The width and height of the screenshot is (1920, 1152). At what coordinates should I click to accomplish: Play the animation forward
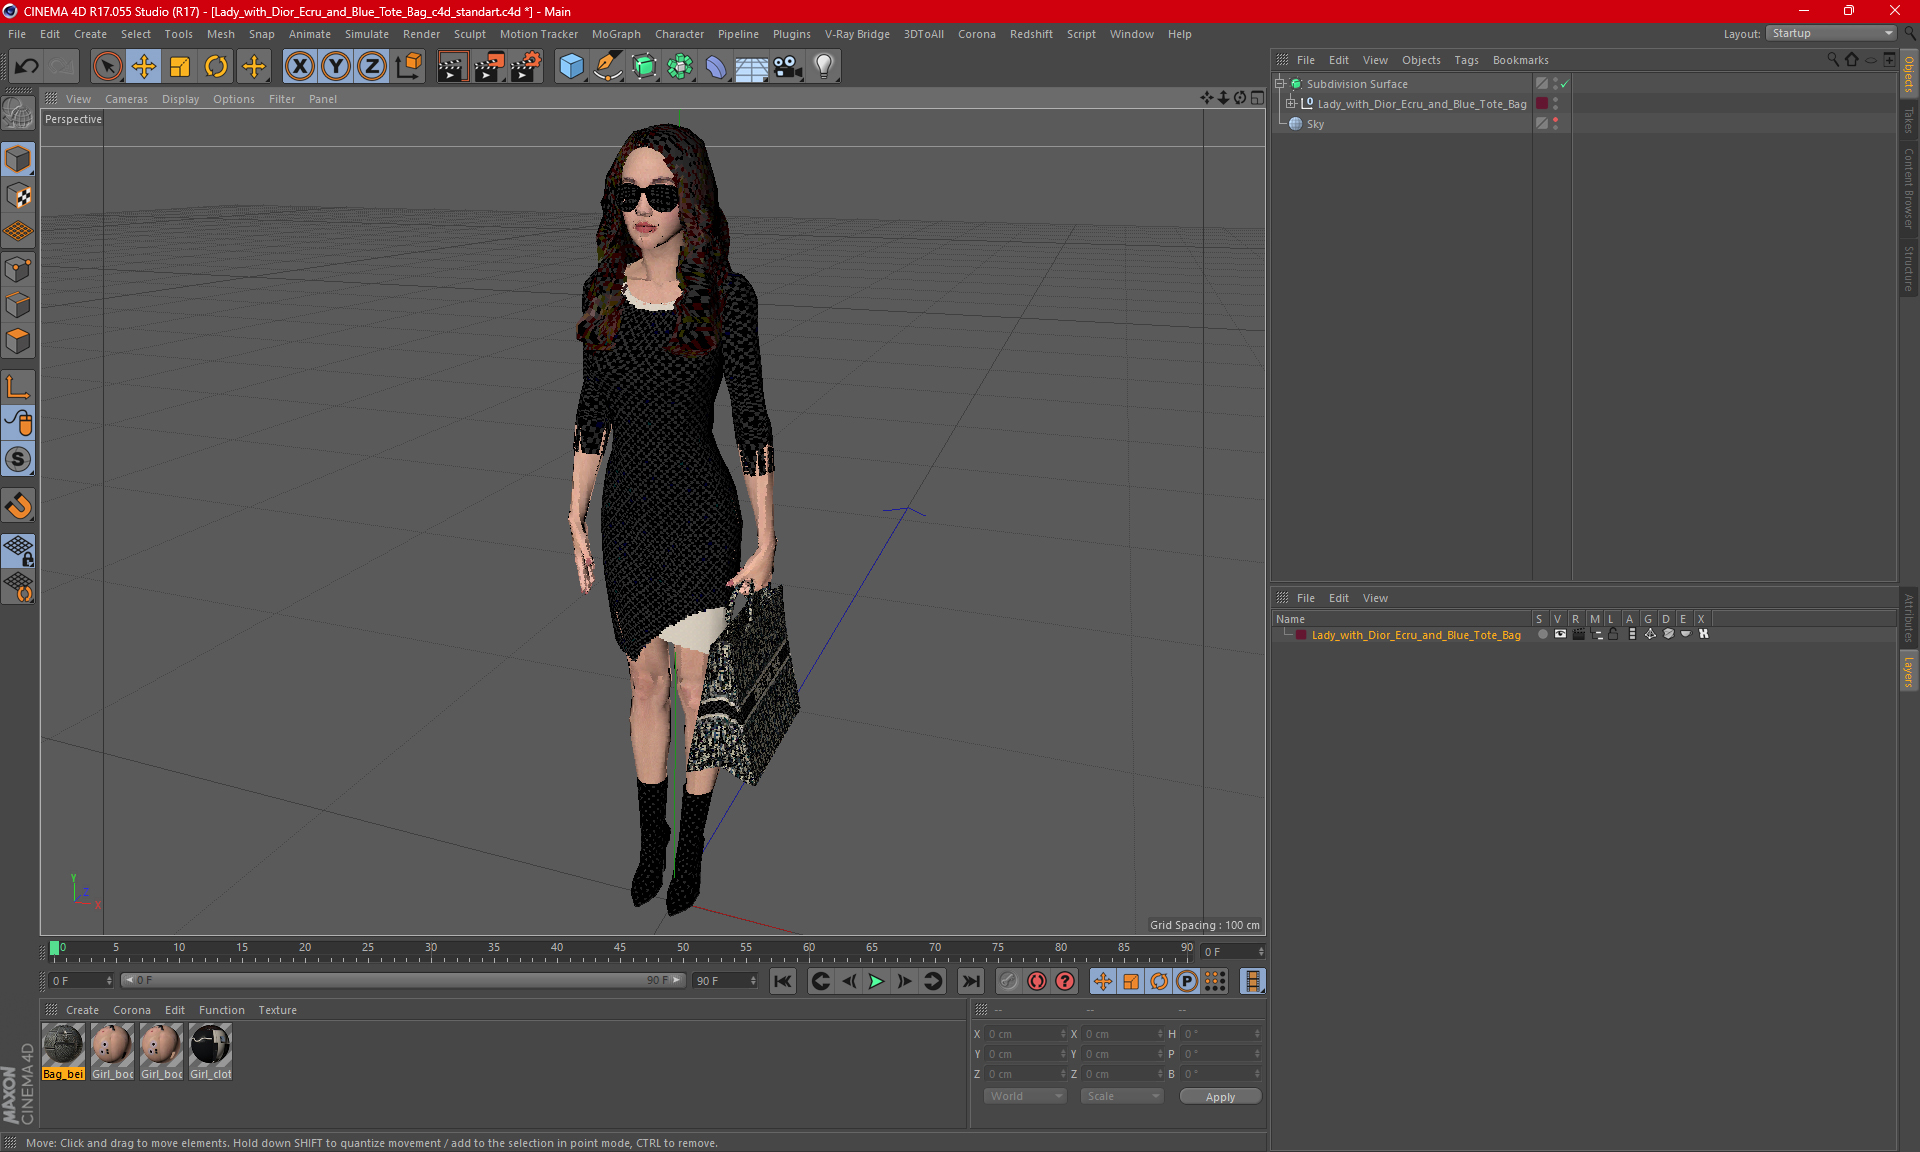(876, 981)
